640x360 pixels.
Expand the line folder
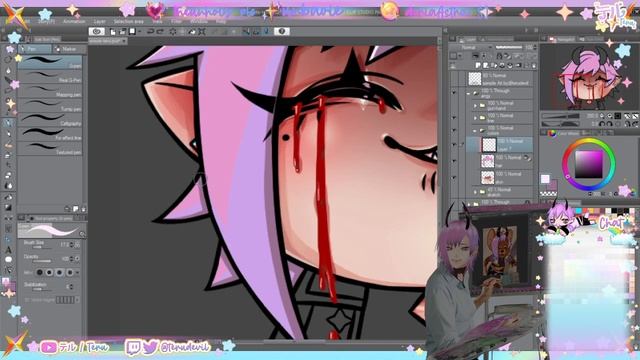[475, 118]
